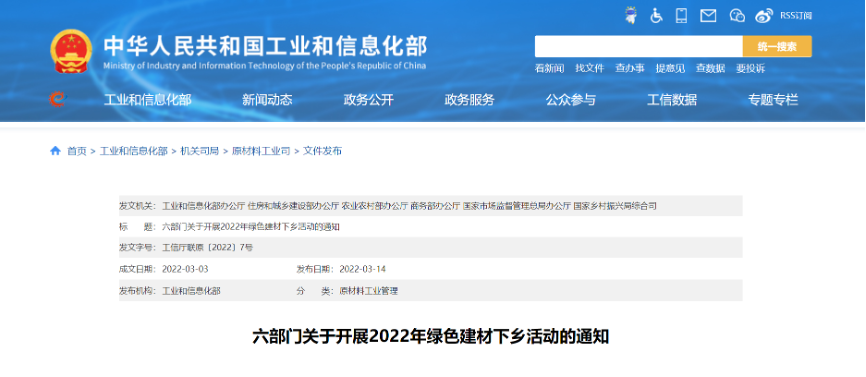This screenshot has height=377, width=866.
Task: Select the 提意见 quick link
Action: coord(670,68)
